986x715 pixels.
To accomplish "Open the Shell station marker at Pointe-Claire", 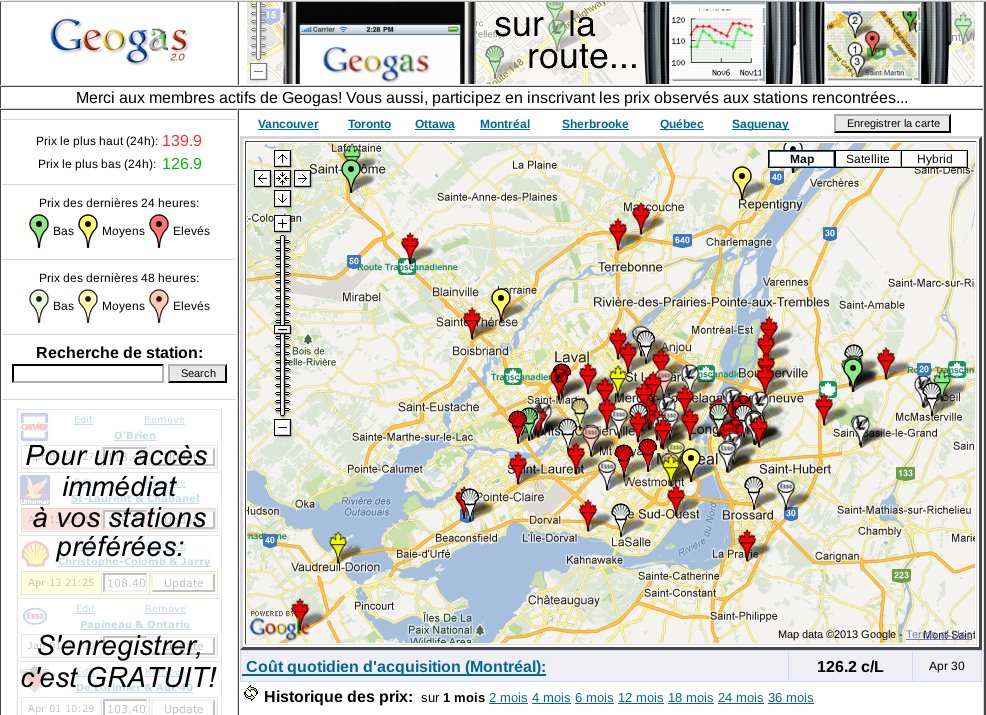I will [469, 504].
